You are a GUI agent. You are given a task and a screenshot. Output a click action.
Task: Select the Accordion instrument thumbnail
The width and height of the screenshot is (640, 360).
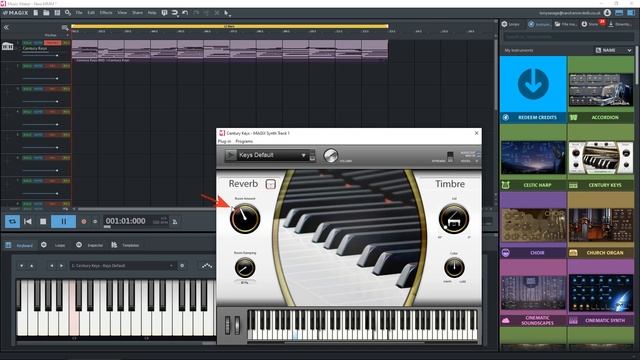(x=601, y=89)
